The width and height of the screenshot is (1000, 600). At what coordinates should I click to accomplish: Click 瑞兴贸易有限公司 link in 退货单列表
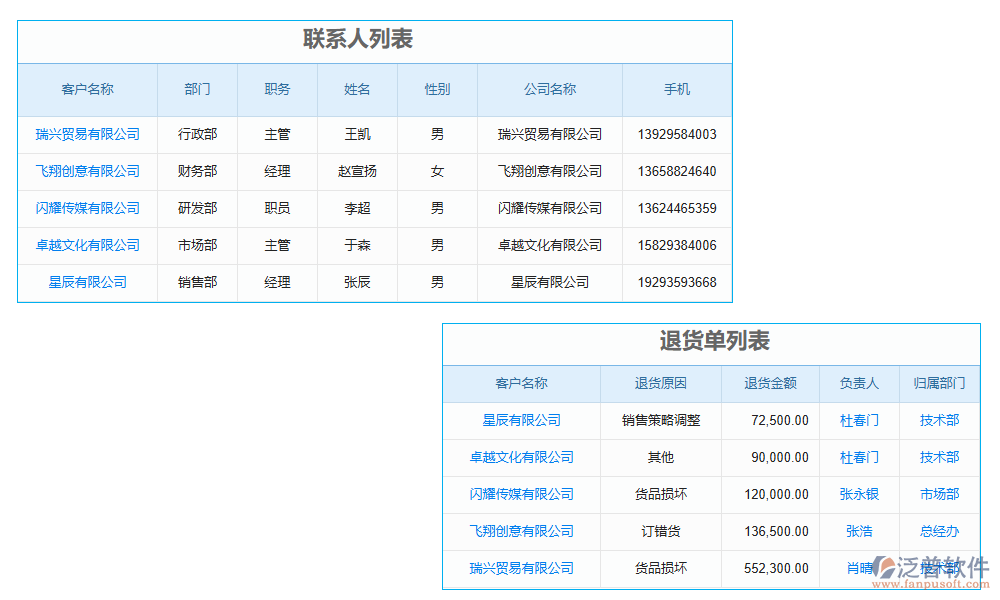click(x=521, y=568)
